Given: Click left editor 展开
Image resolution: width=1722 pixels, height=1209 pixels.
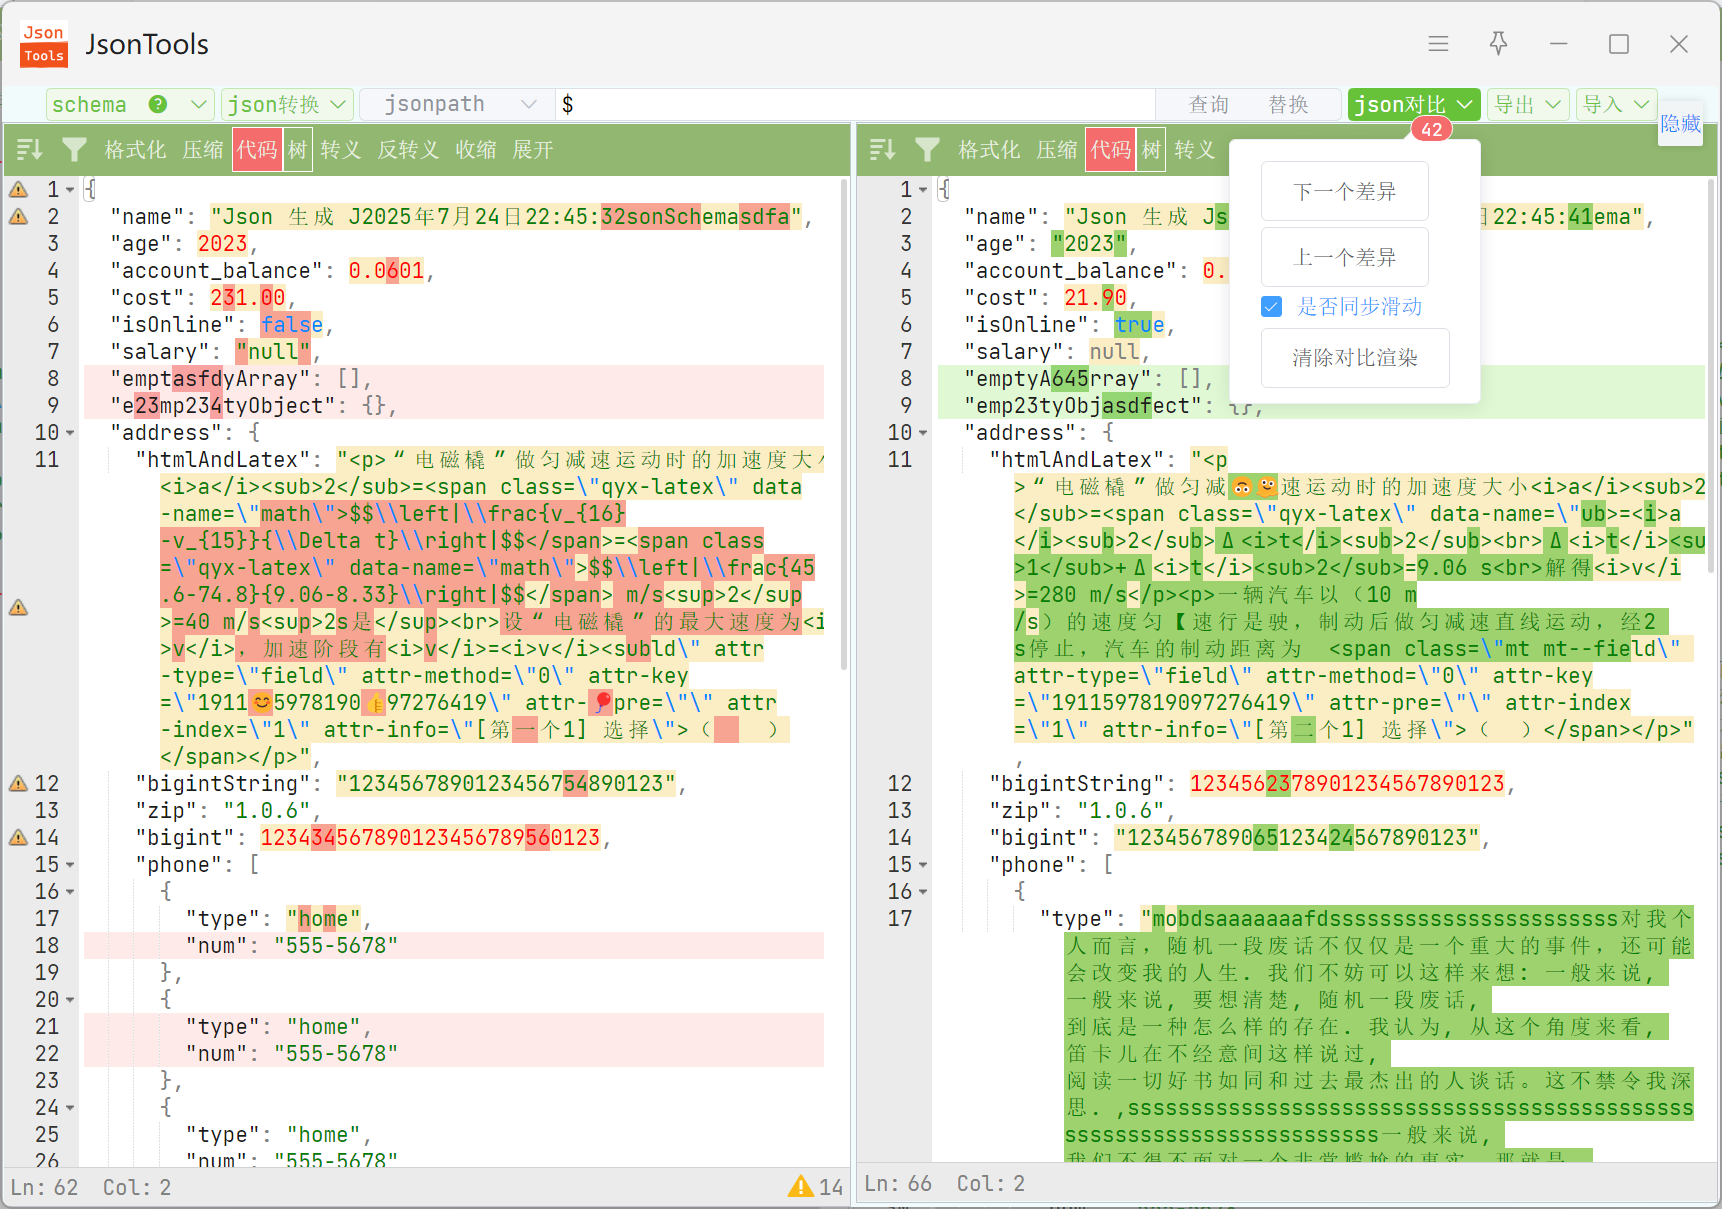Looking at the screenshot, I should [533, 150].
